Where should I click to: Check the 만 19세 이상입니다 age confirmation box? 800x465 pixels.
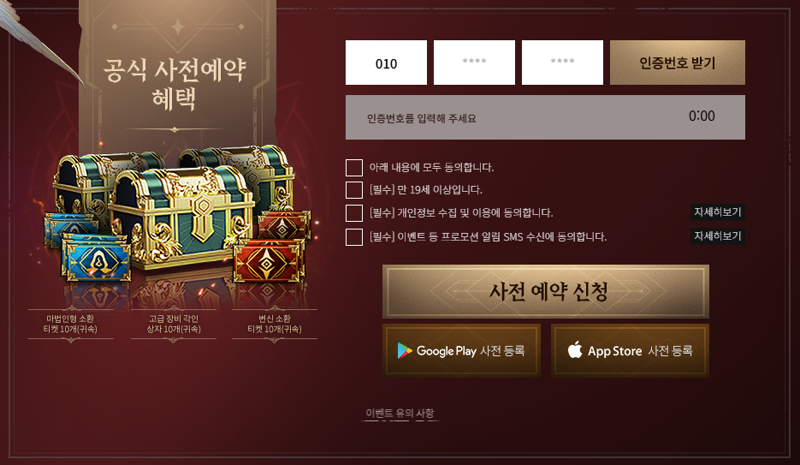[x=354, y=190]
